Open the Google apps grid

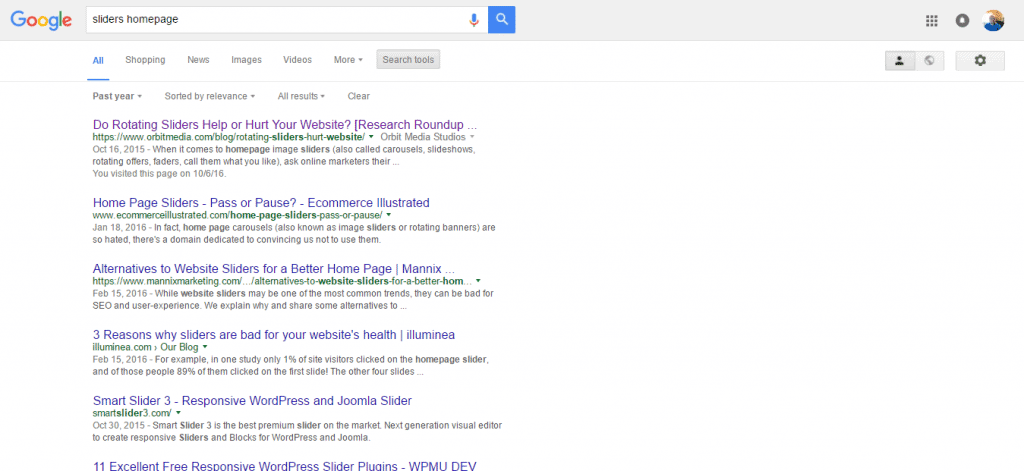(x=932, y=20)
